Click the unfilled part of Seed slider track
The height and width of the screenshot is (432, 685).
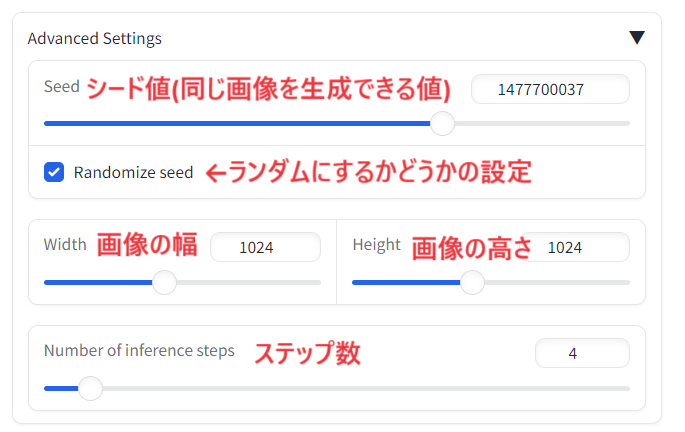point(542,124)
